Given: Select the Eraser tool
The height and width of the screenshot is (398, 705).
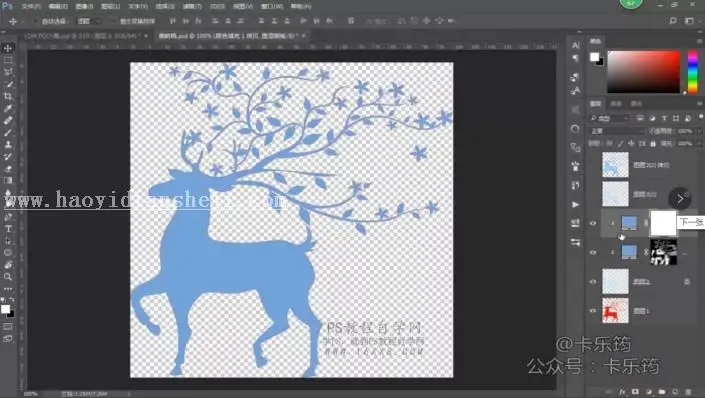Looking at the screenshot, I should pyautogui.click(x=8, y=169).
